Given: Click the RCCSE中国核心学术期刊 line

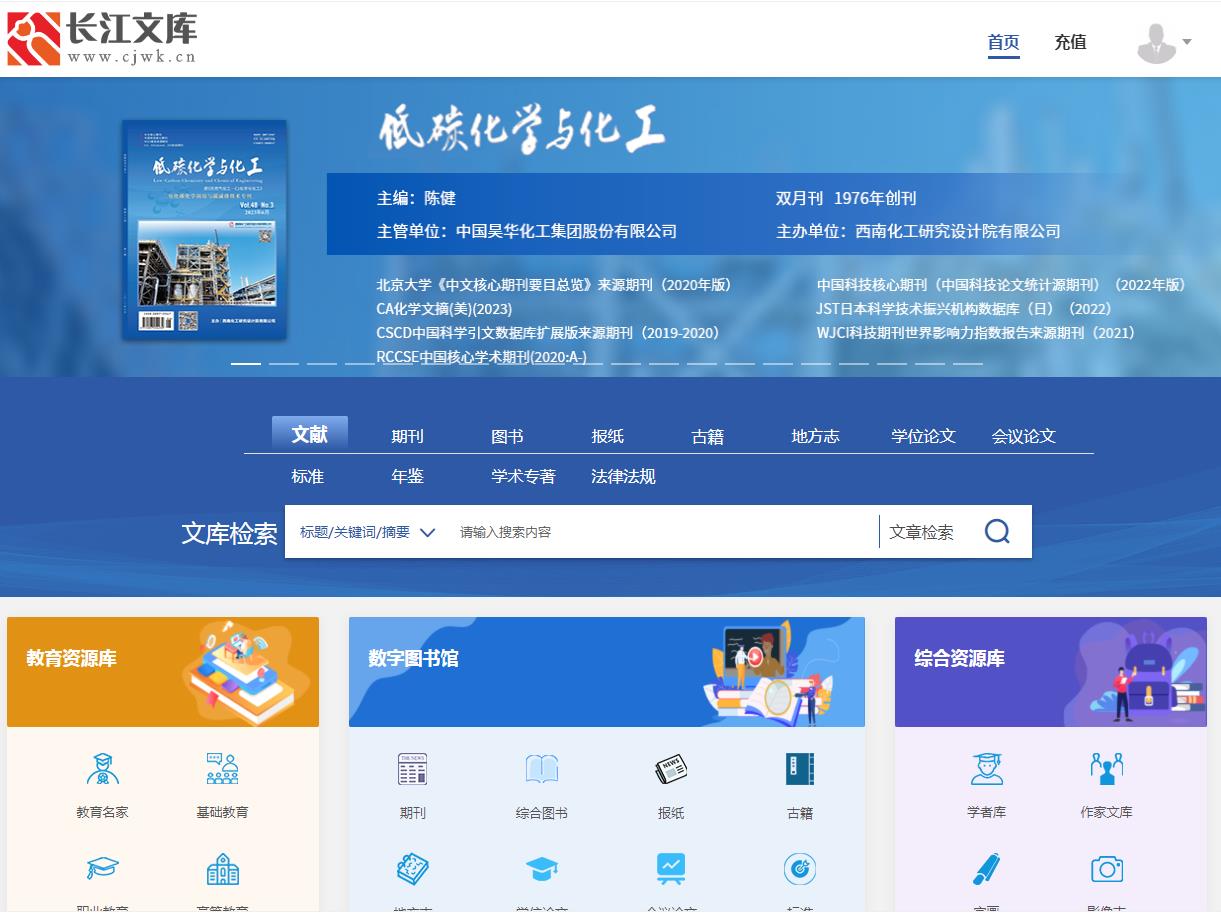Looking at the screenshot, I should [x=482, y=357].
